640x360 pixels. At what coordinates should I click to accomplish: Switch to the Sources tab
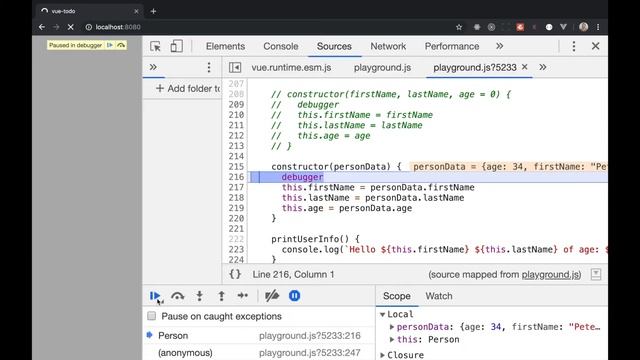(x=334, y=47)
